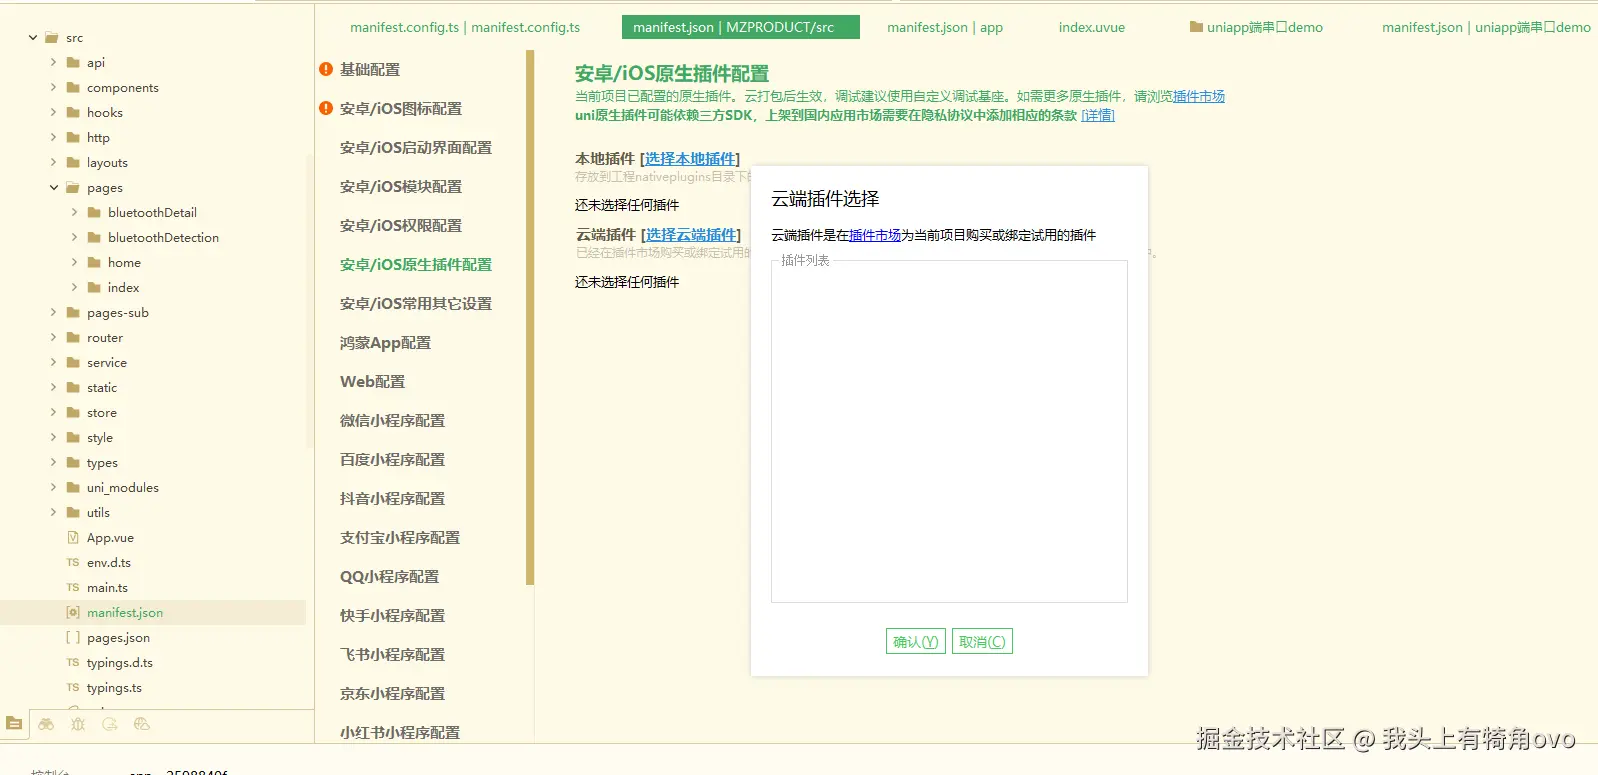The height and width of the screenshot is (775, 1598).
Task: Open 鸿蒙App配置 section
Action: tap(385, 342)
